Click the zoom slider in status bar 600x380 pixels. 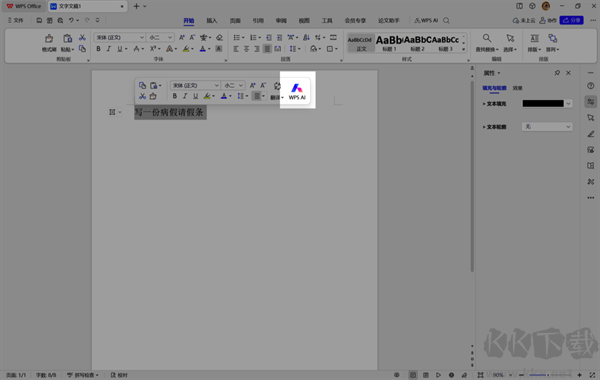[x=549, y=375]
